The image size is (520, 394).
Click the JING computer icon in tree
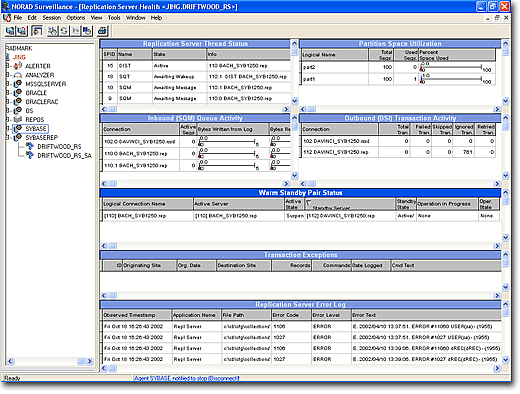click(x=8, y=57)
